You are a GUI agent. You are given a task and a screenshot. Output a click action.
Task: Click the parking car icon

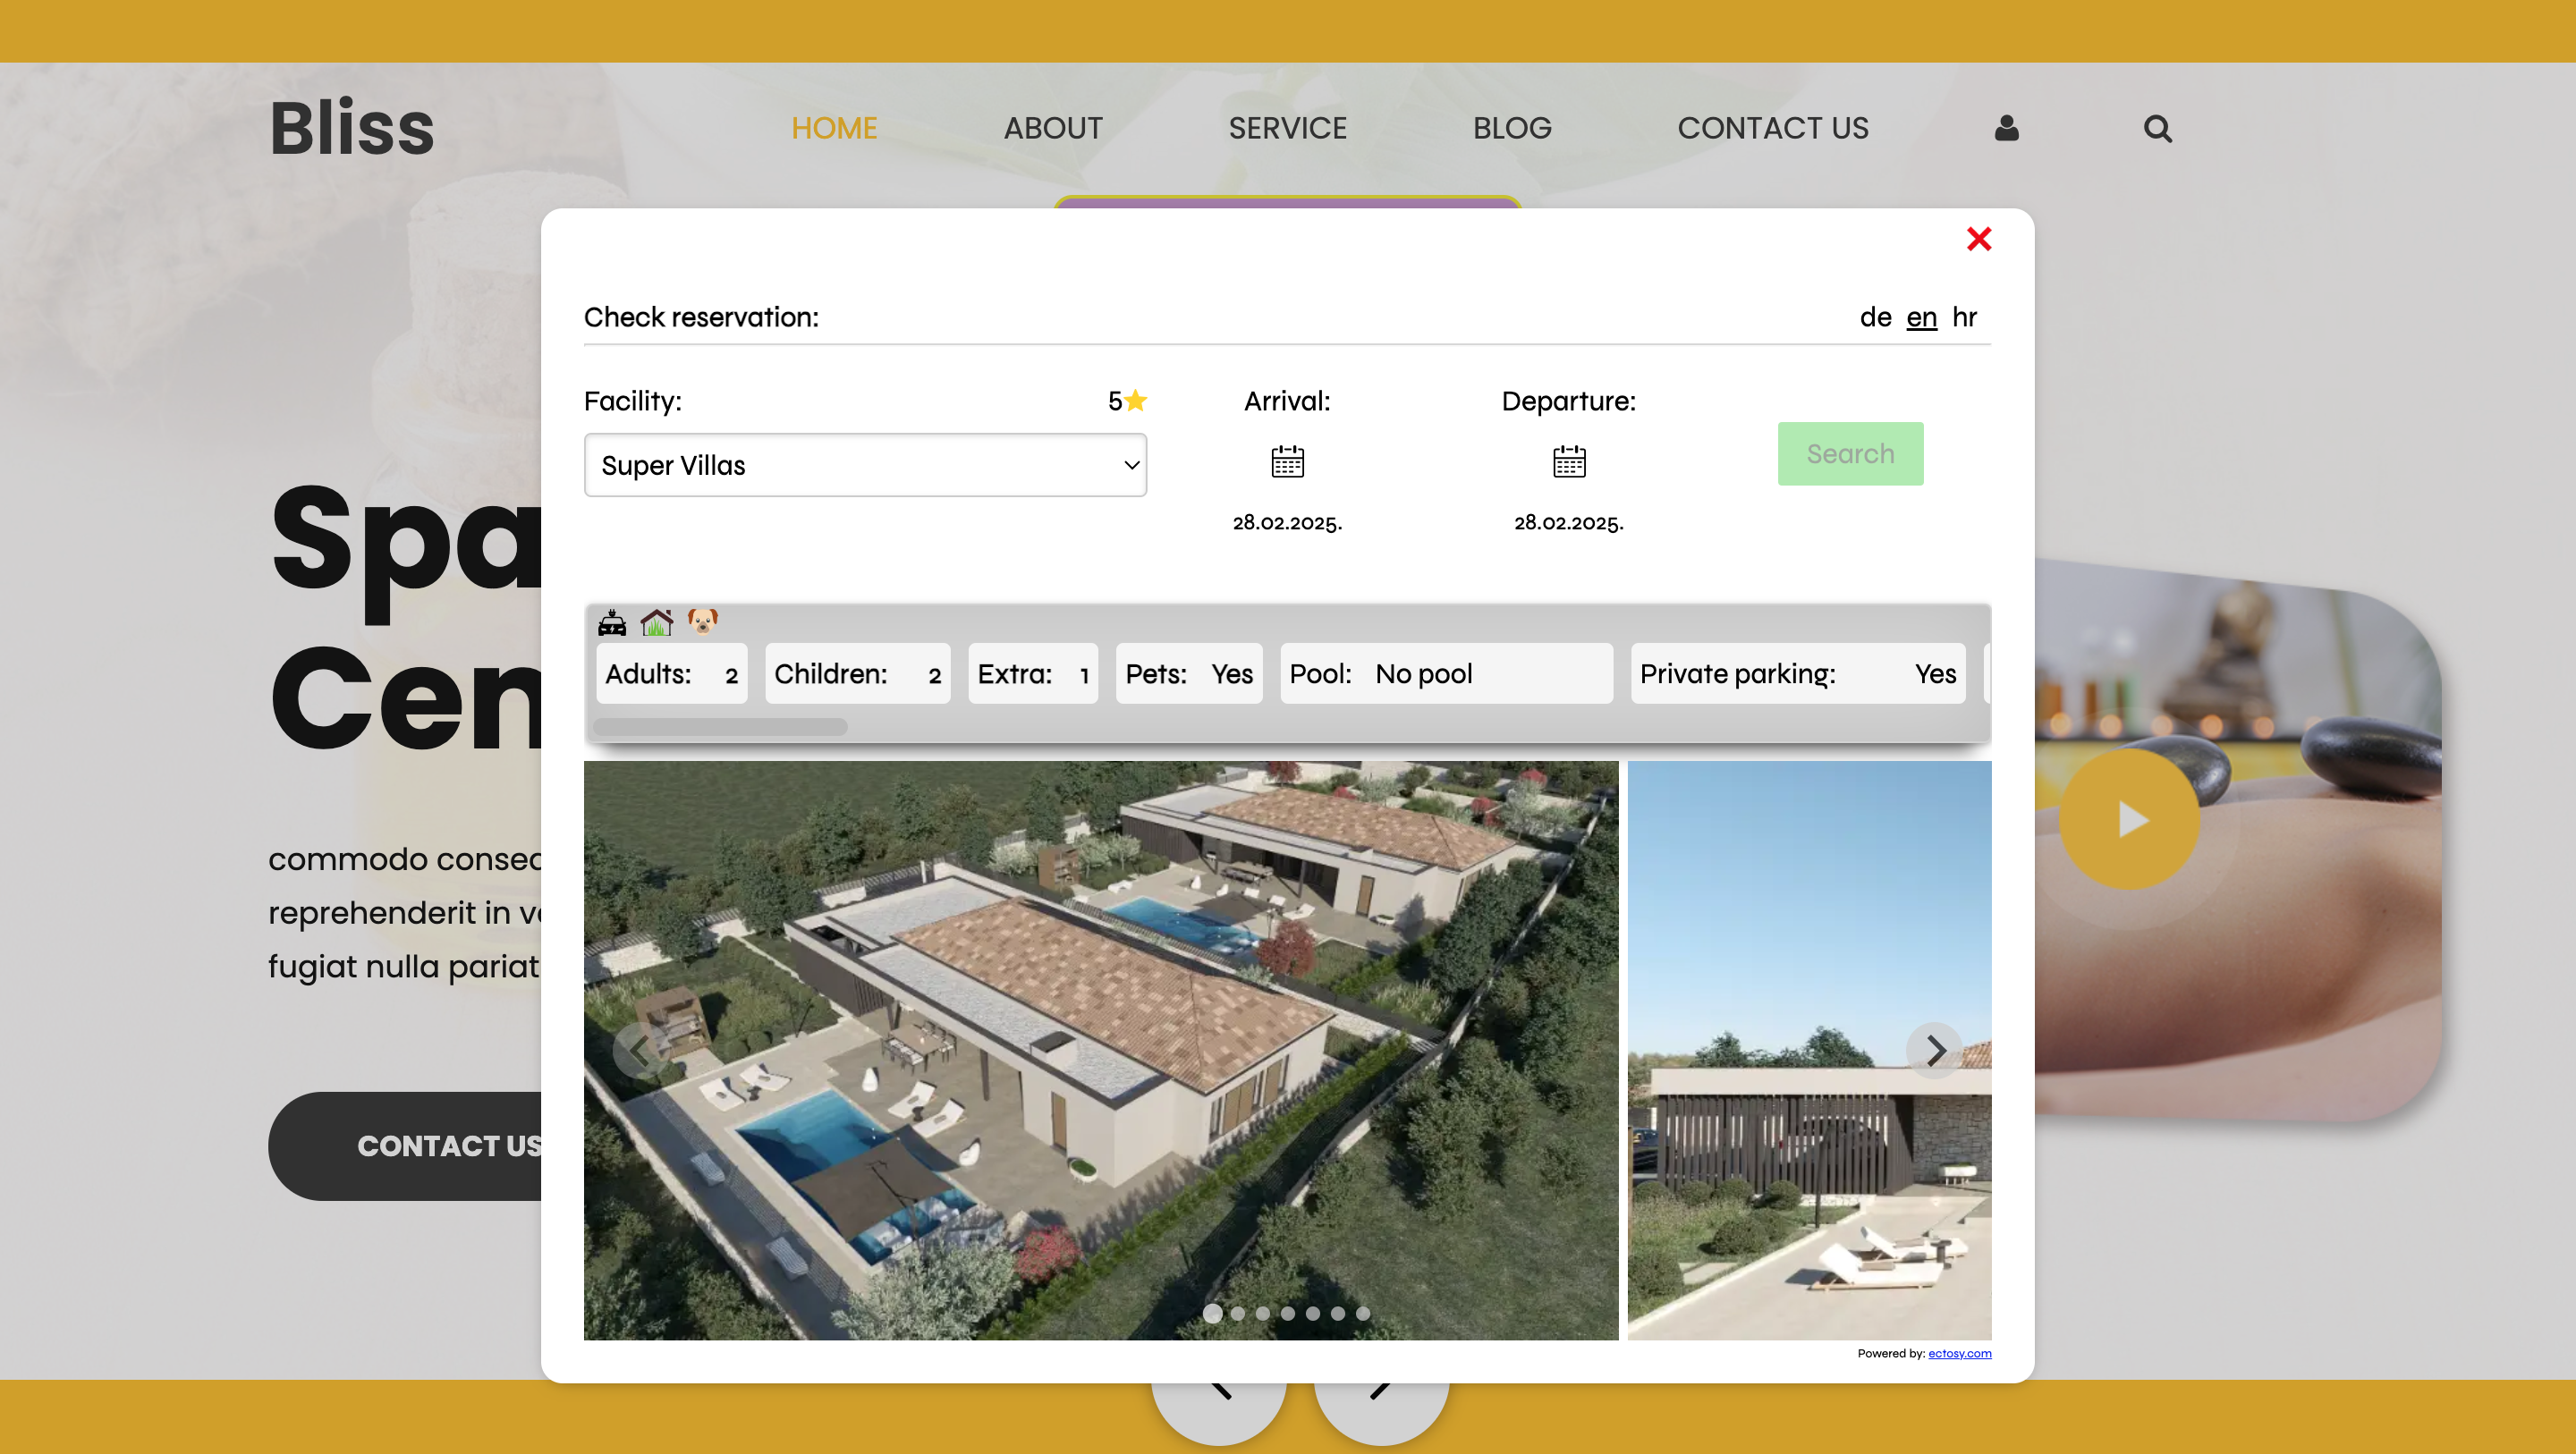(x=612, y=623)
